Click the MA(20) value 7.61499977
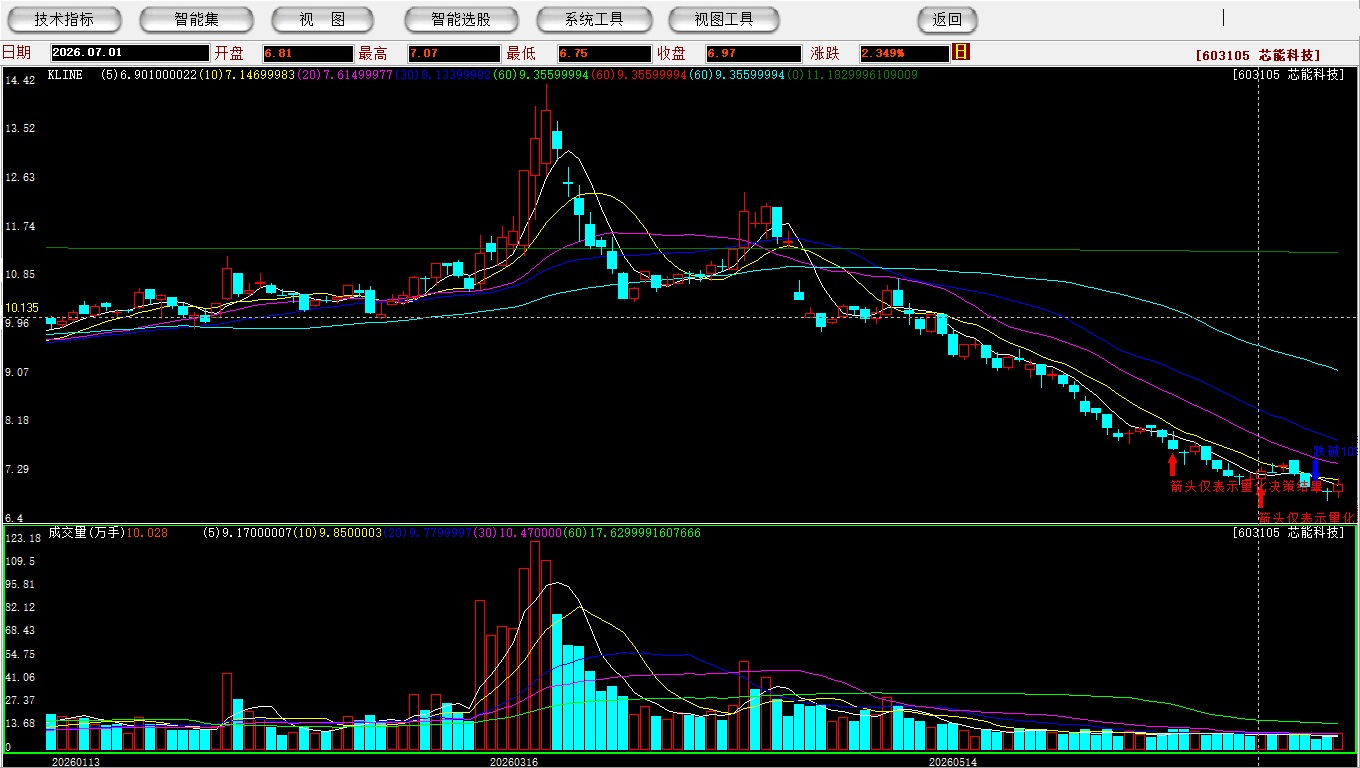Viewport: 1360px width, 768px height. [357, 75]
